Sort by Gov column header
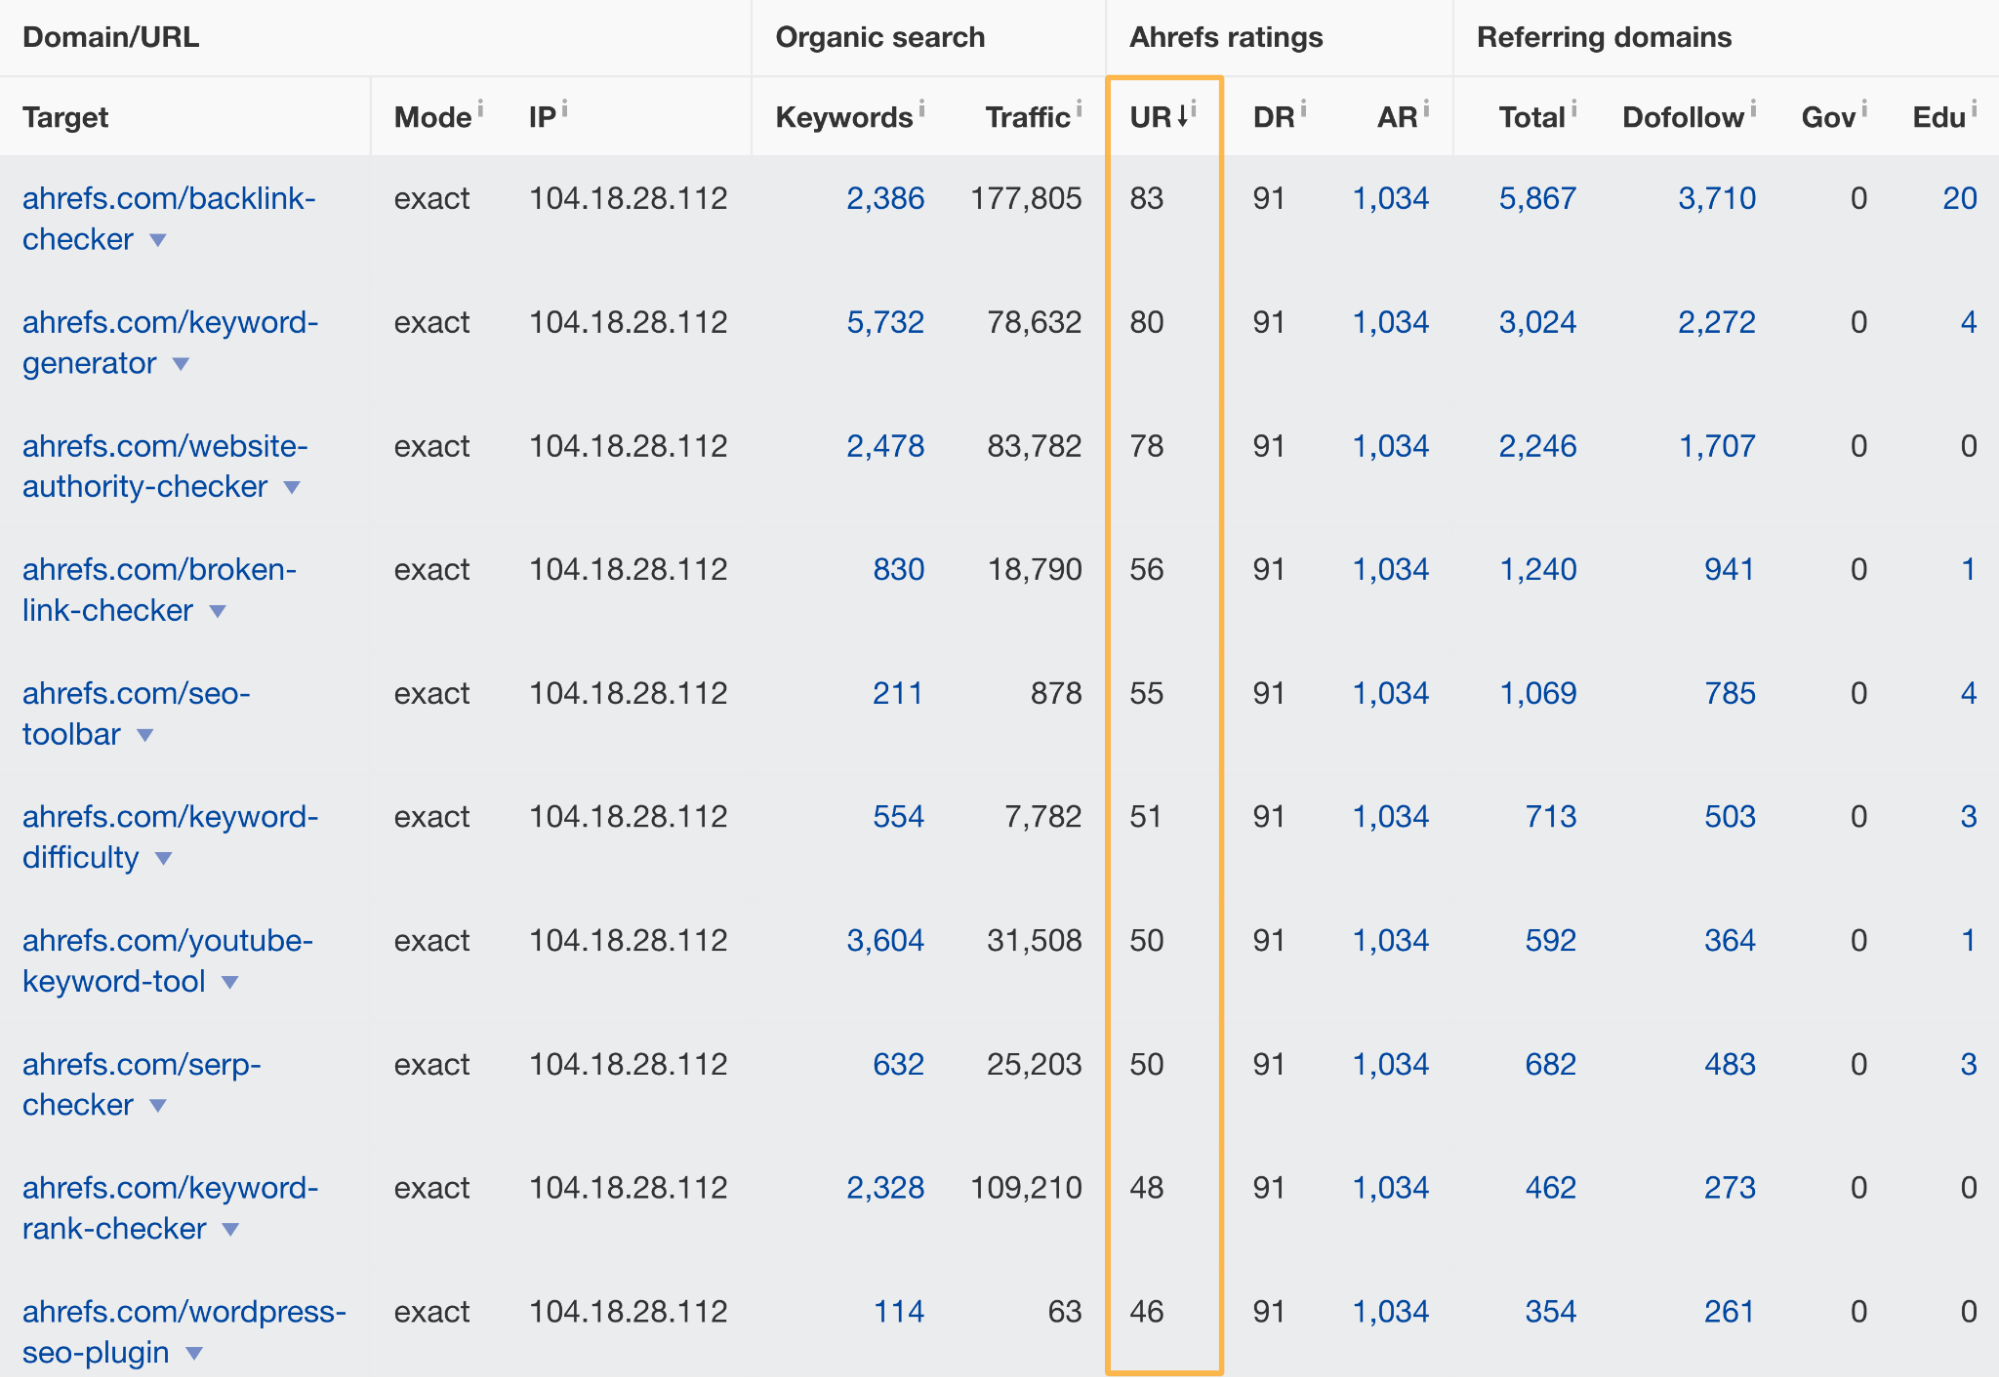Viewport: 1999px width, 1378px height. tap(1828, 117)
